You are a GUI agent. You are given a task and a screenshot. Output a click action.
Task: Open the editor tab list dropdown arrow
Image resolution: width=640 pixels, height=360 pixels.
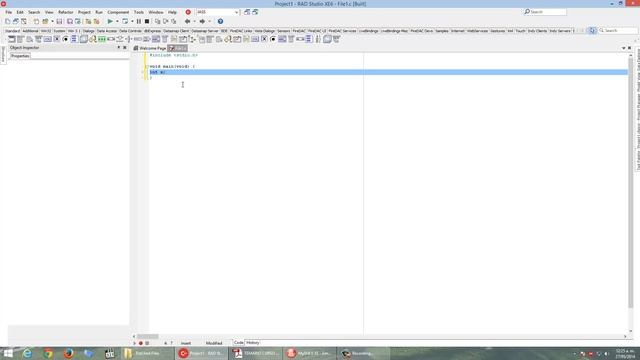coord(623,48)
